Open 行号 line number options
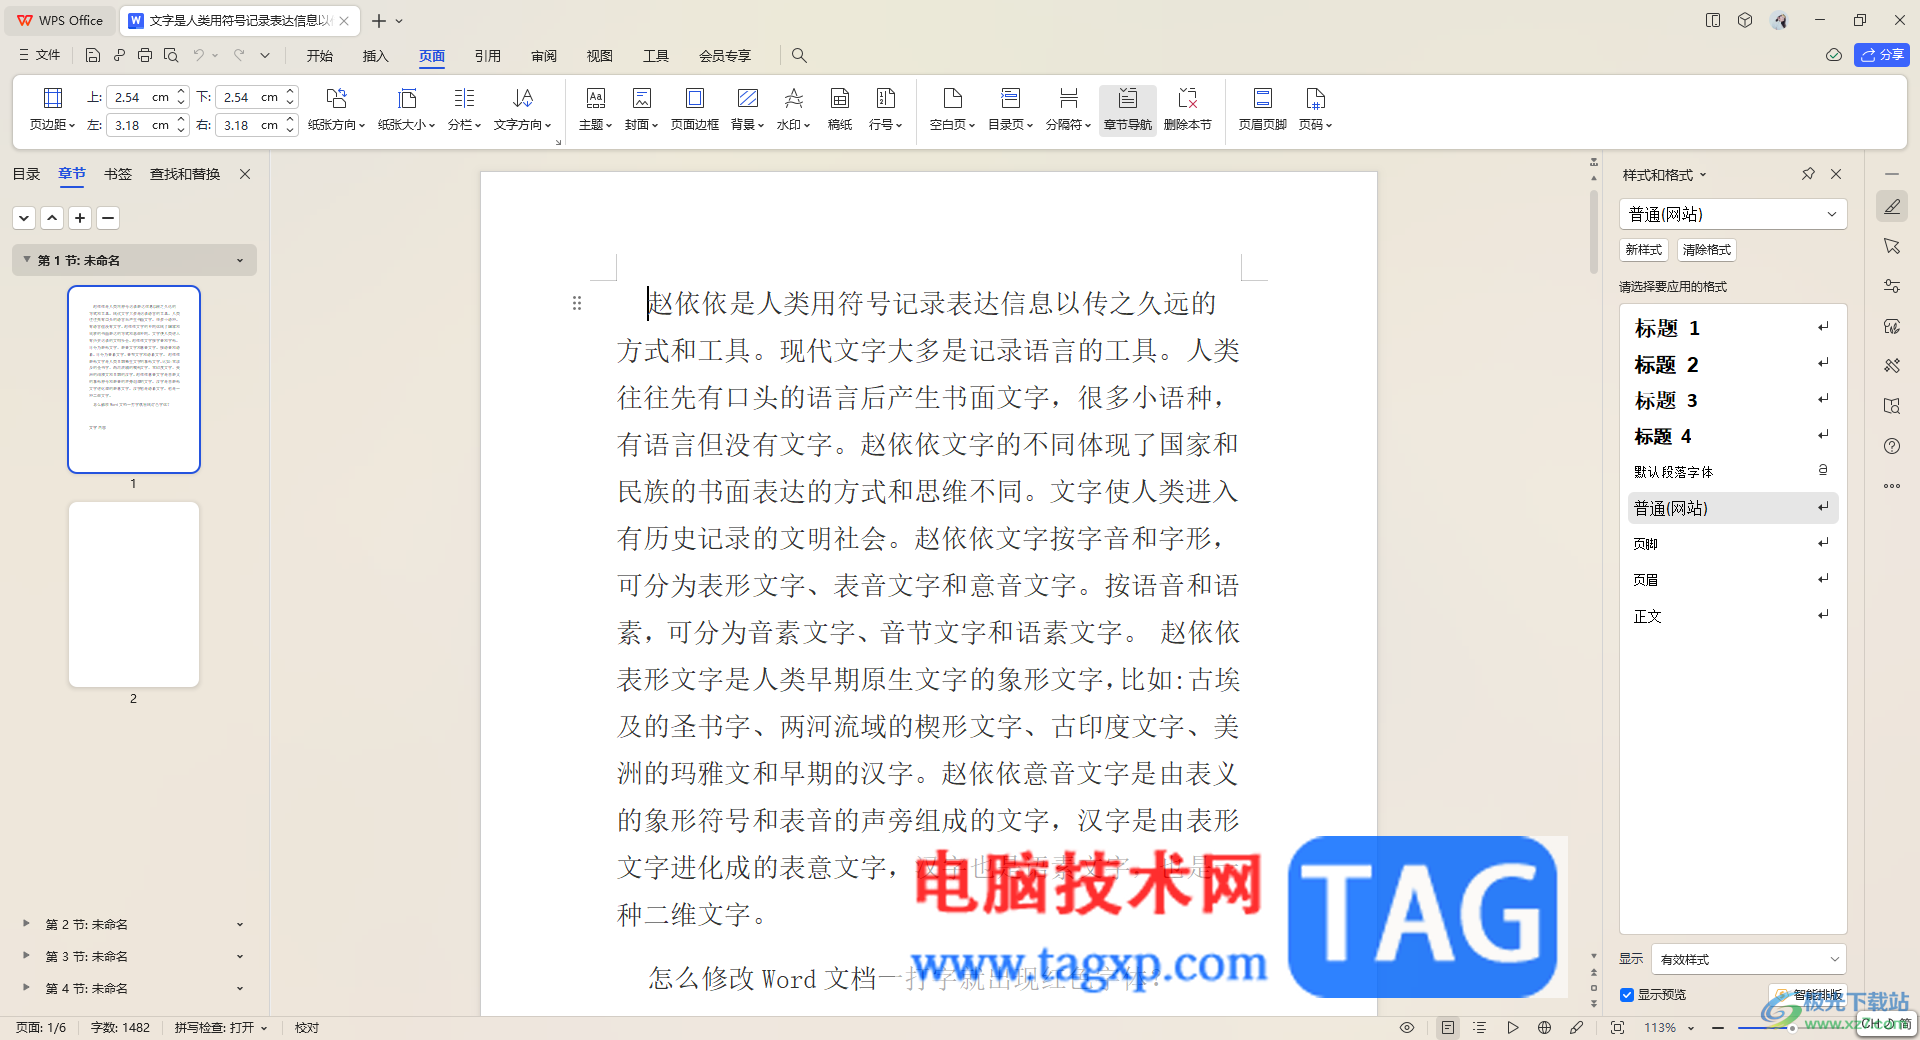 (x=885, y=109)
